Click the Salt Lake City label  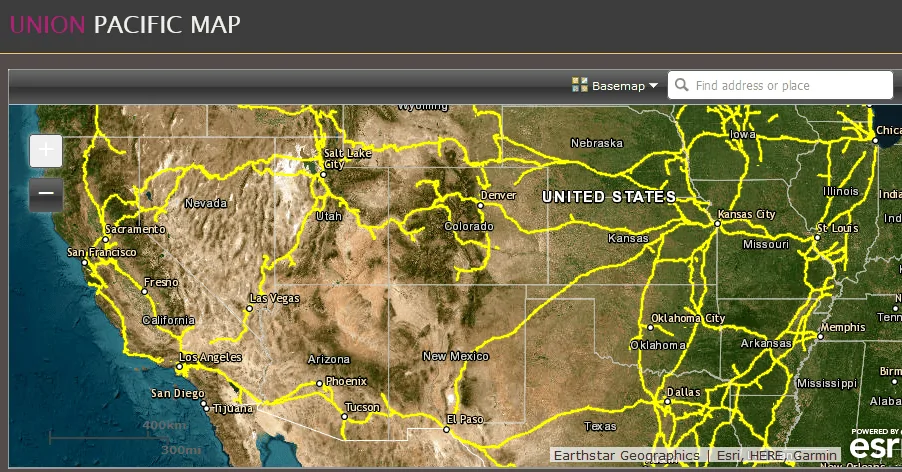pos(347,159)
